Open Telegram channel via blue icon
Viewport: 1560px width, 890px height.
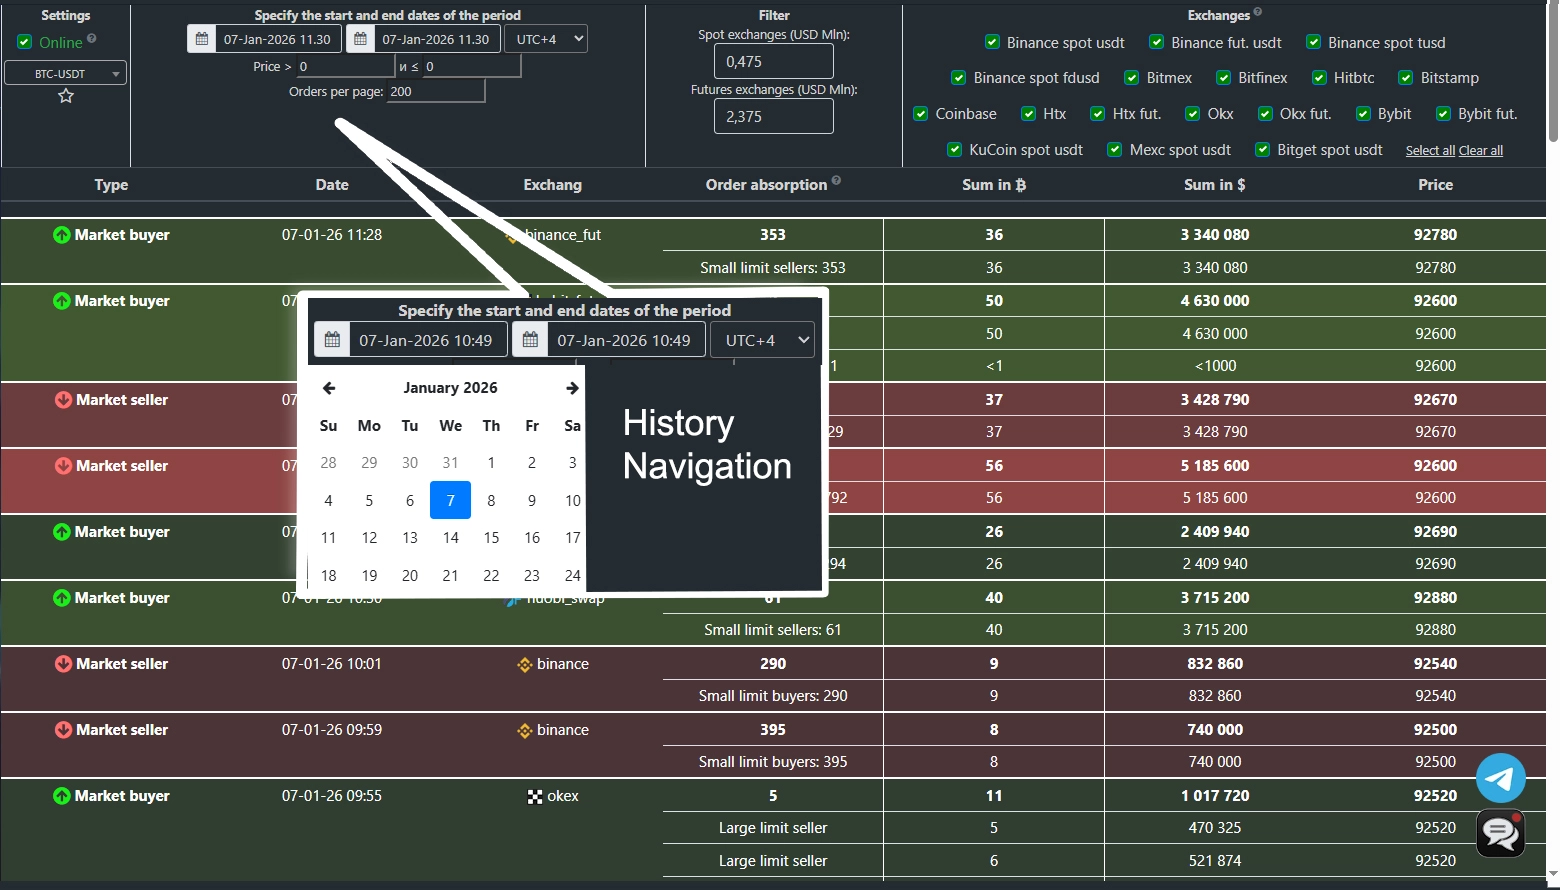pyautogui.click(x=1501, y=778)
